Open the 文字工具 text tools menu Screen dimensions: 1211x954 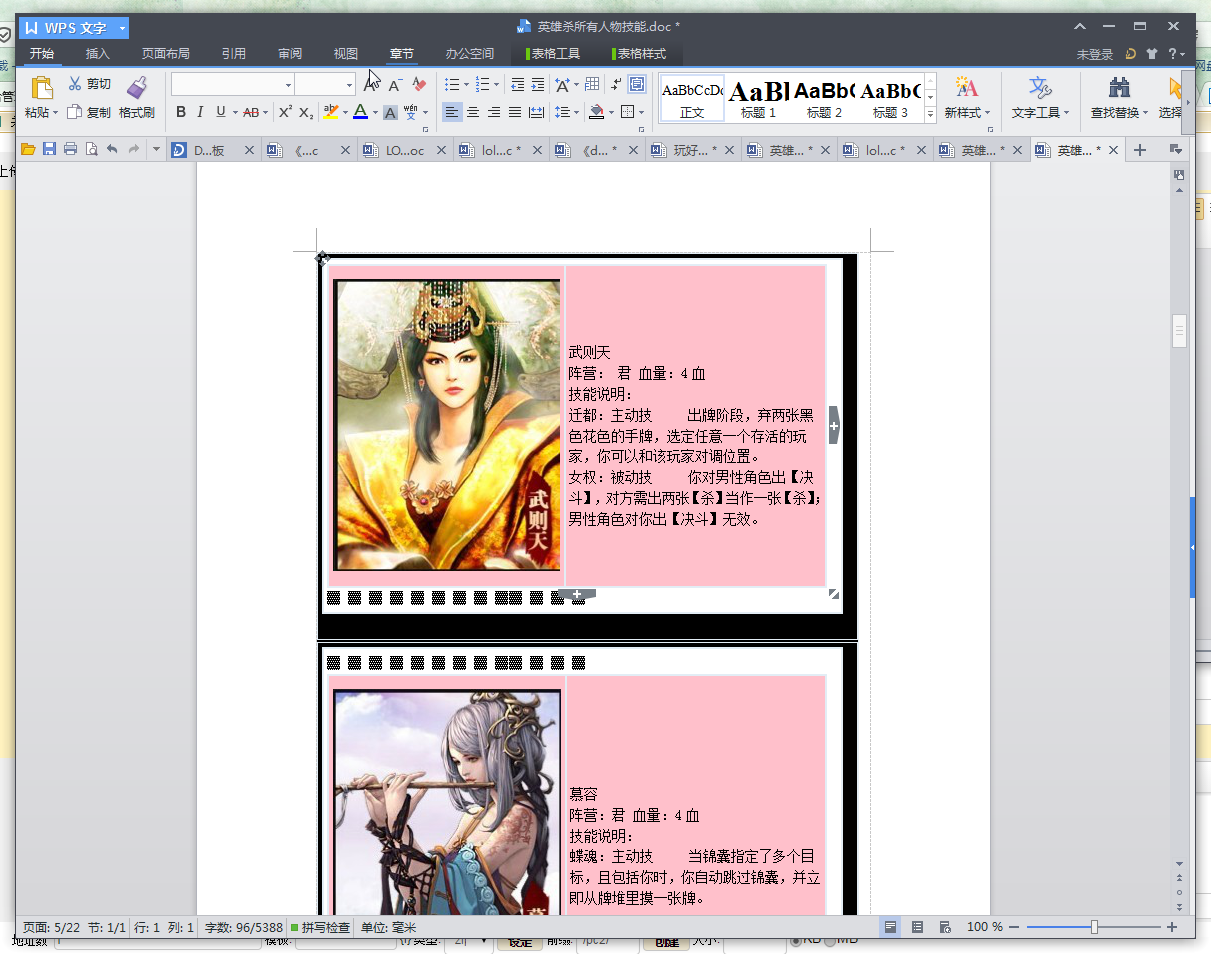click(1040, 98)
